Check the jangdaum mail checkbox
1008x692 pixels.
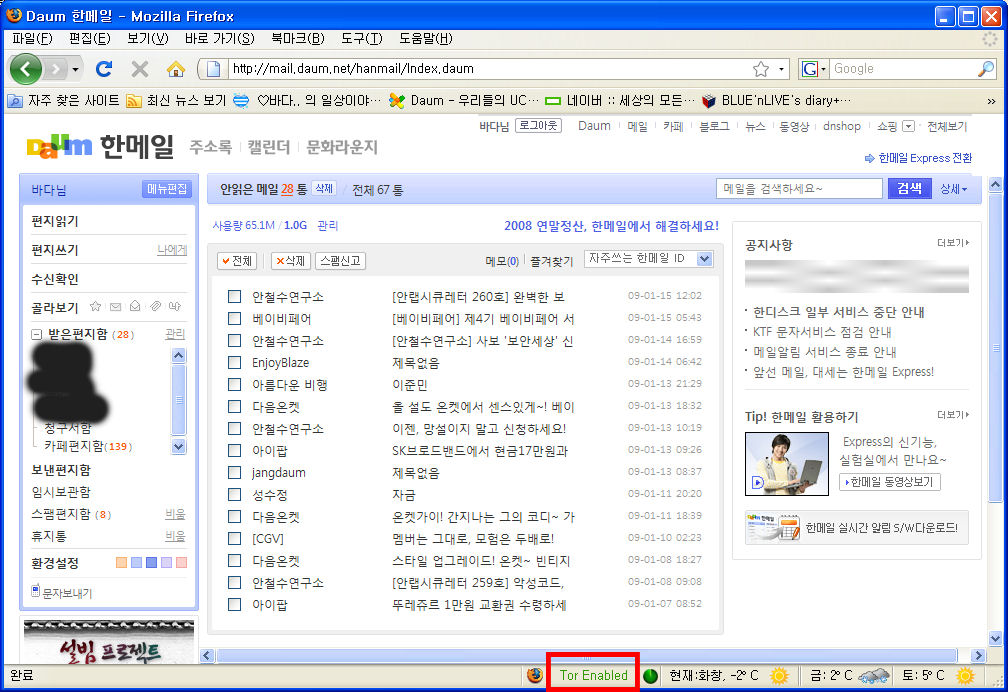click(235, 473)
